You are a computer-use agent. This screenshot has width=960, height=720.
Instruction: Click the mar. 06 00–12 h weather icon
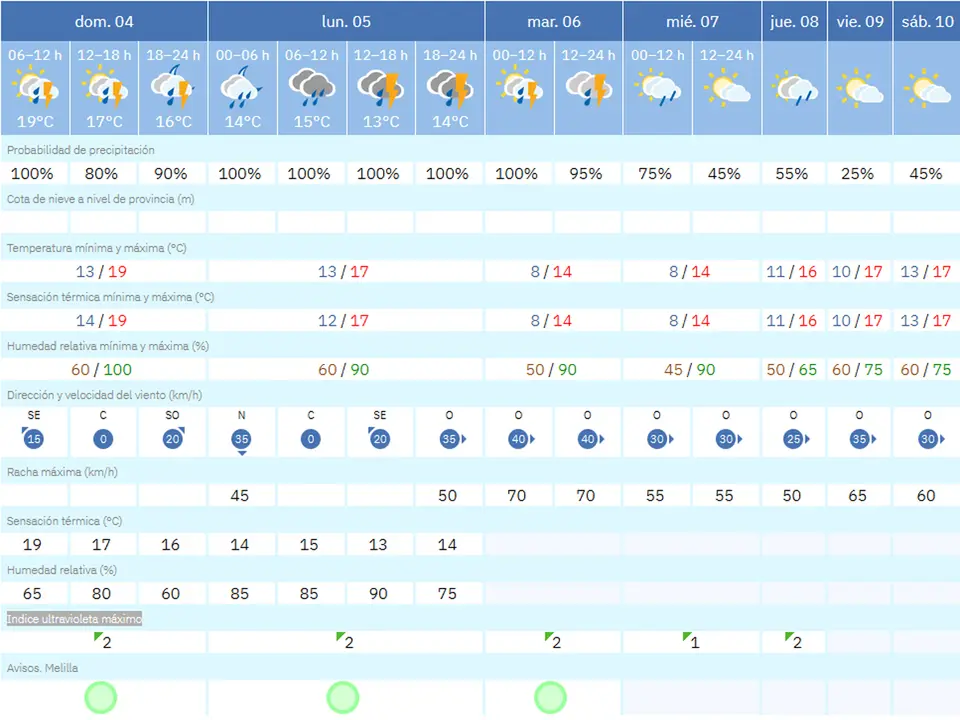click(519, 88)
